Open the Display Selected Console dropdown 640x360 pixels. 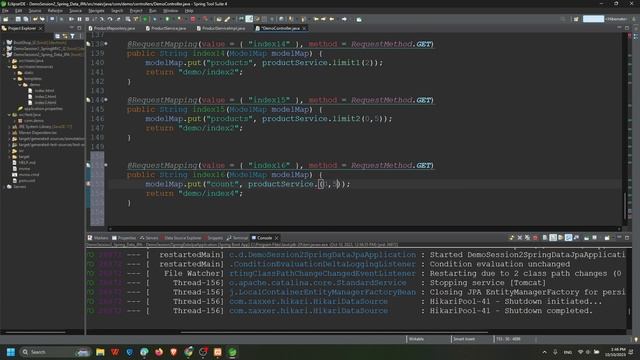(x=596, y=238)
